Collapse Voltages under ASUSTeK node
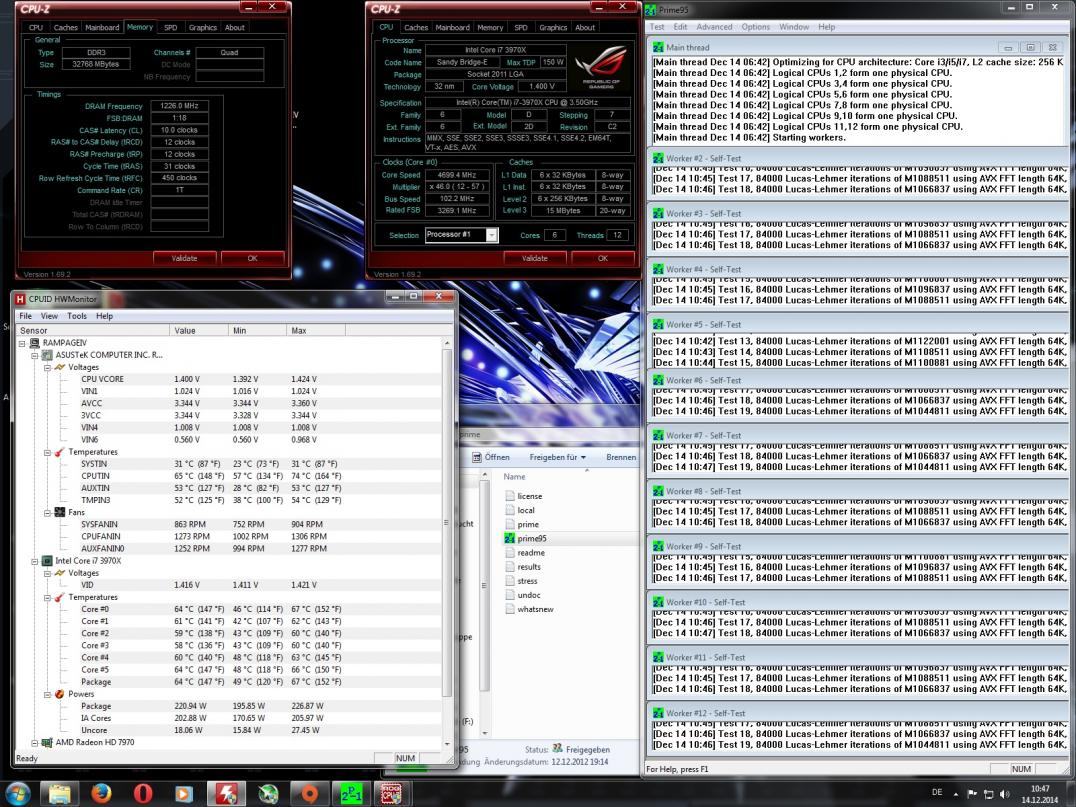This screenshot has height=807, width=1076. point(47,368)
